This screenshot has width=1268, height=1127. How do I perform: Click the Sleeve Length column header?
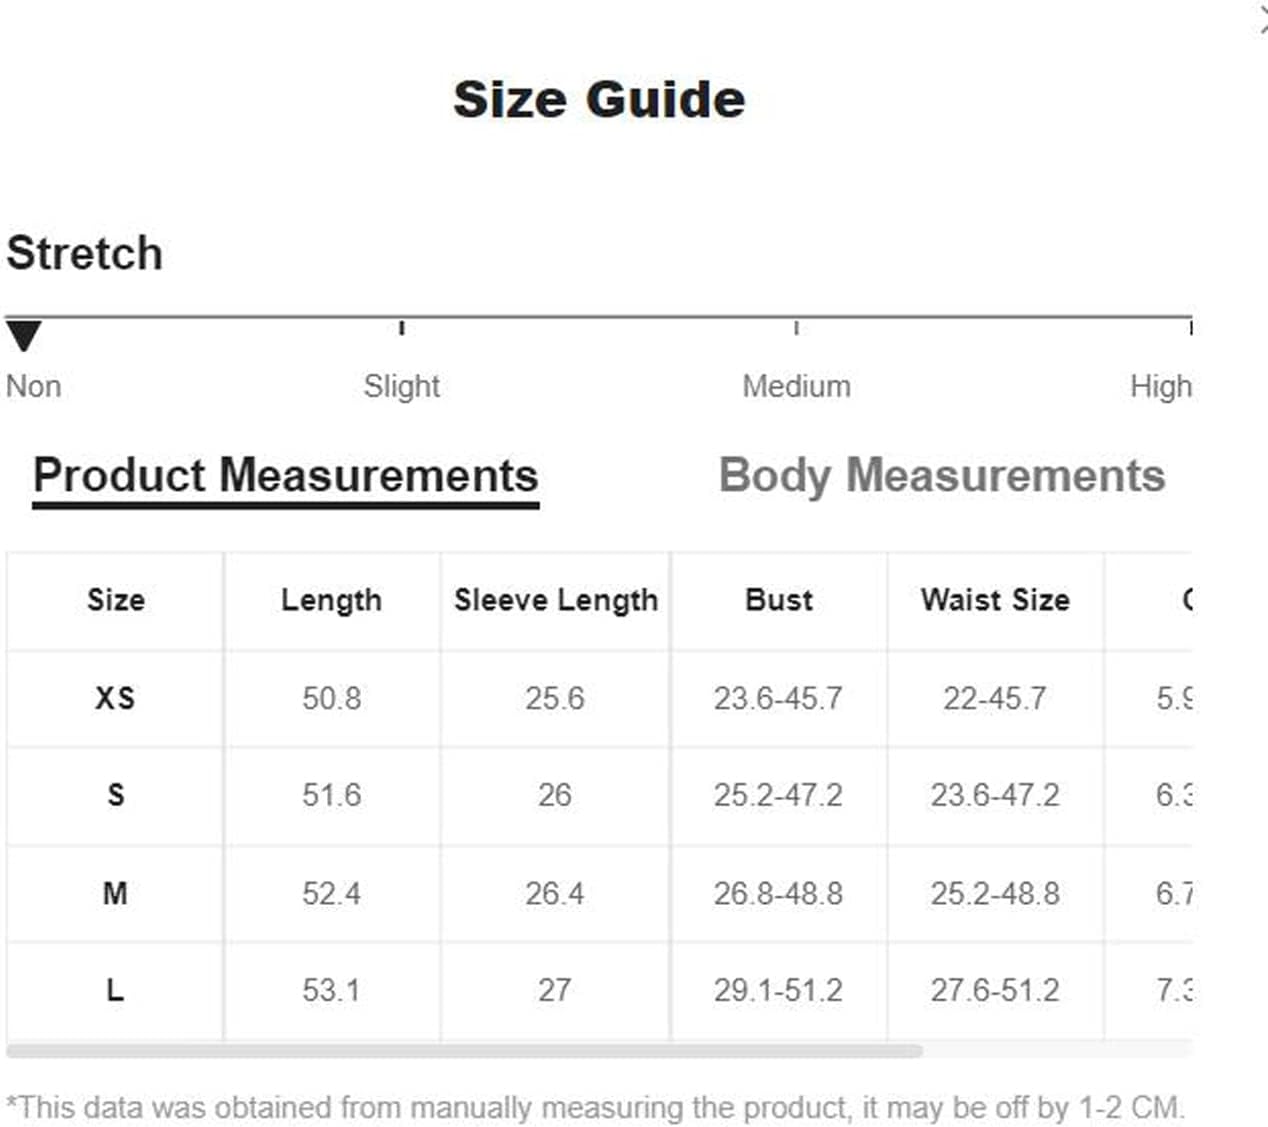pos(556,600)
